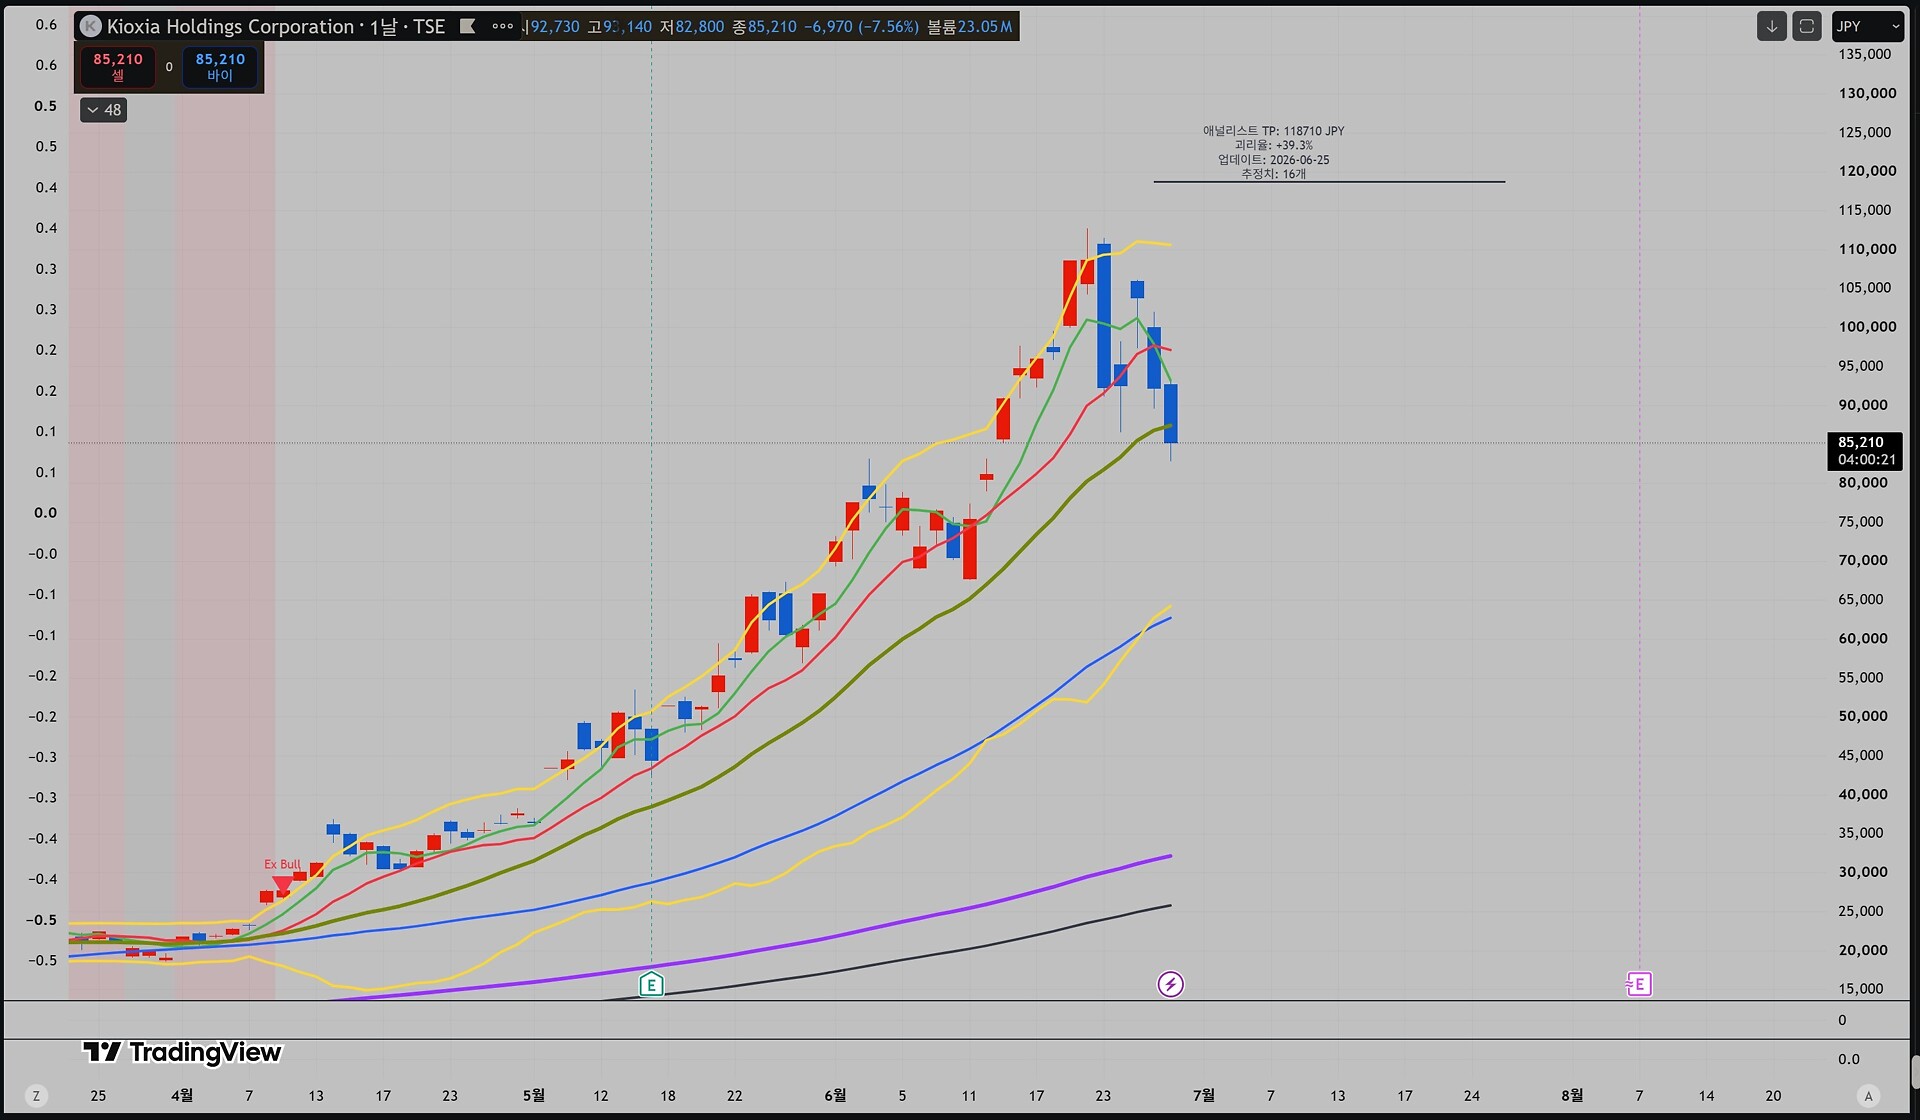Click the 135,000 price scale label
The height and width of the screenshot is (1120, 1920).
point(1865,54)
